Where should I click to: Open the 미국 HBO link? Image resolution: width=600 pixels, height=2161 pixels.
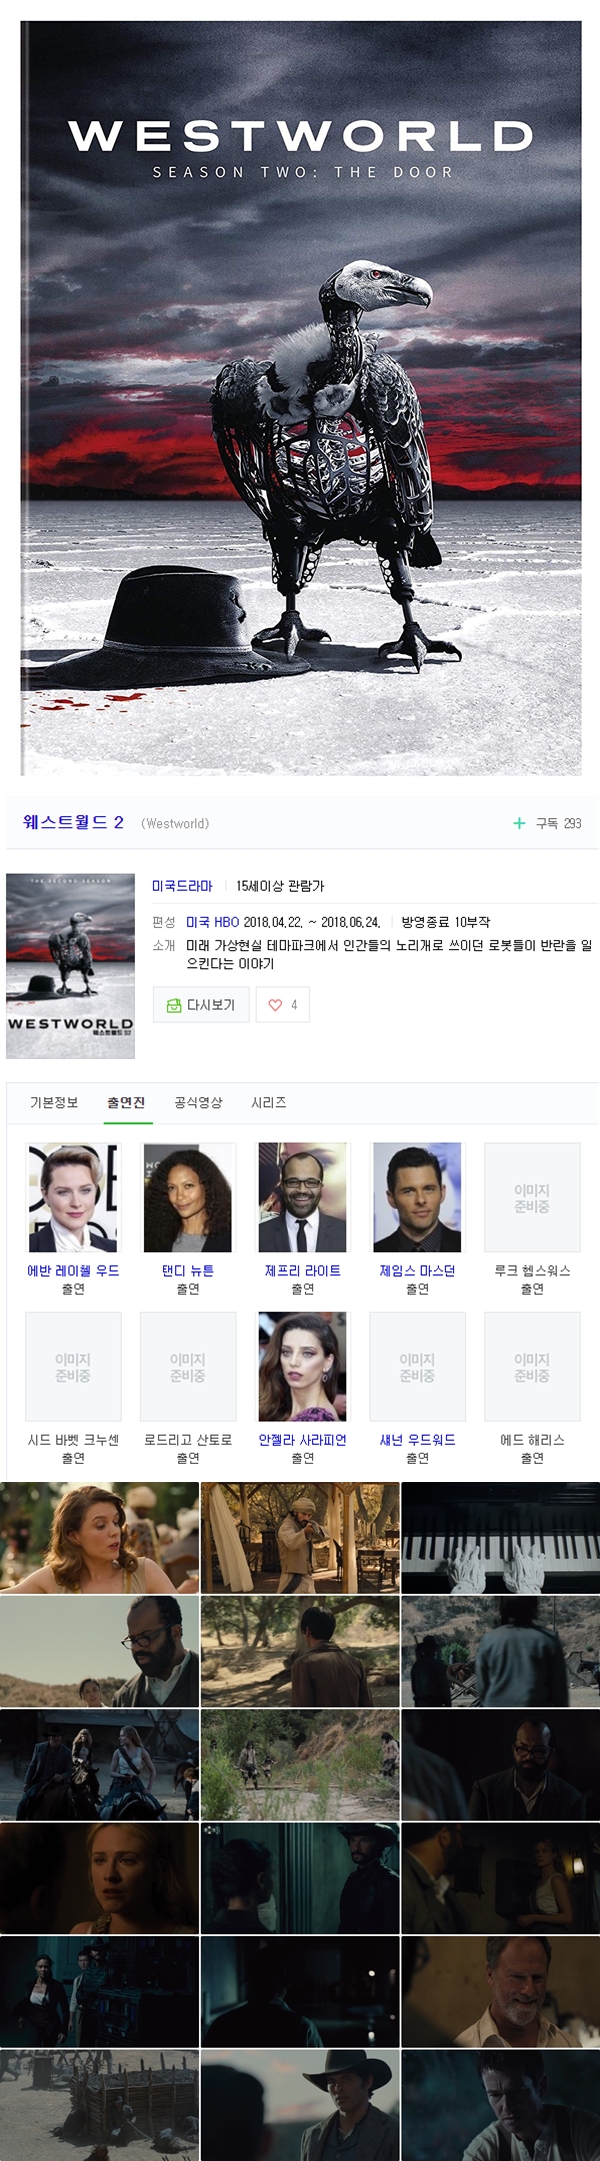click(x=212, y=922)
